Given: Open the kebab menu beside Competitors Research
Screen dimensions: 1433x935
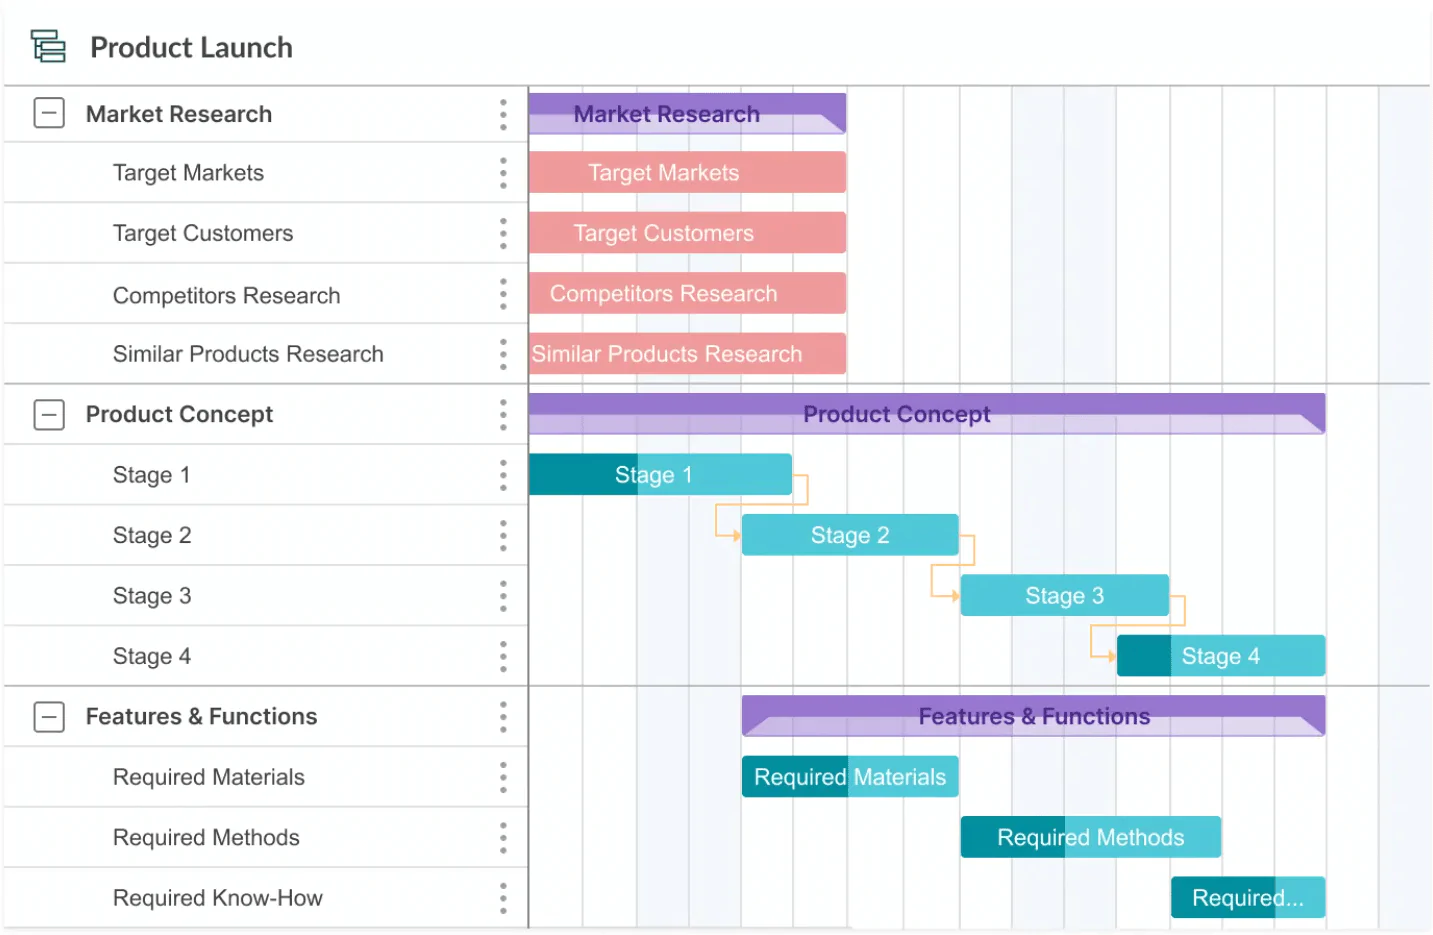Looking at the screenshot, I should coord(503,294).
